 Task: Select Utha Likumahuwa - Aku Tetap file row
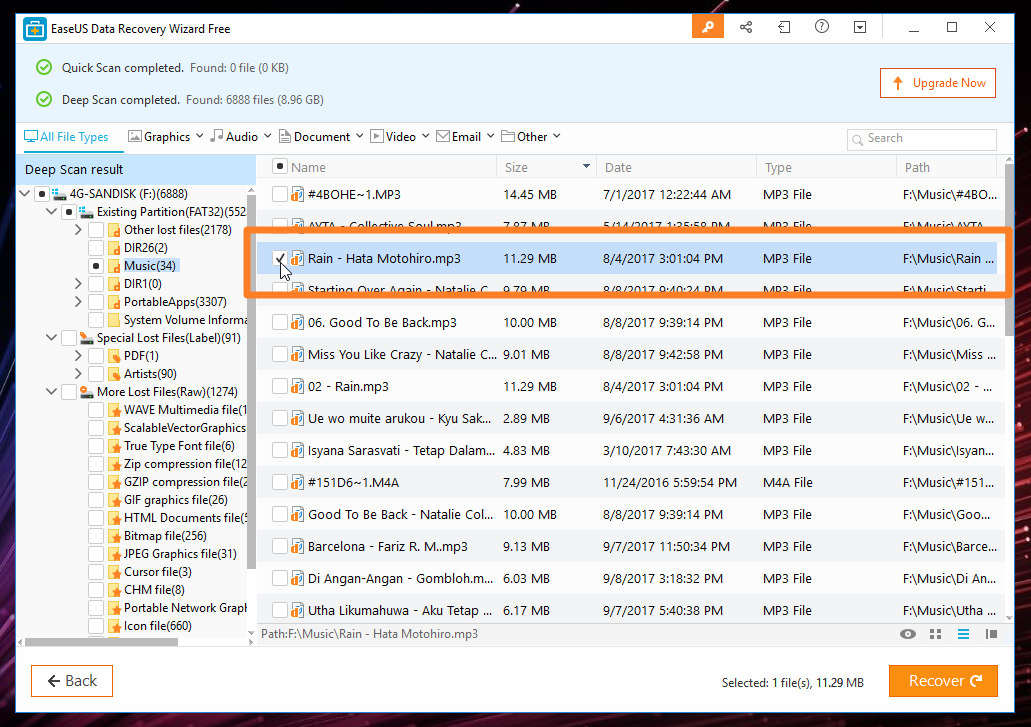coord(630,610)
